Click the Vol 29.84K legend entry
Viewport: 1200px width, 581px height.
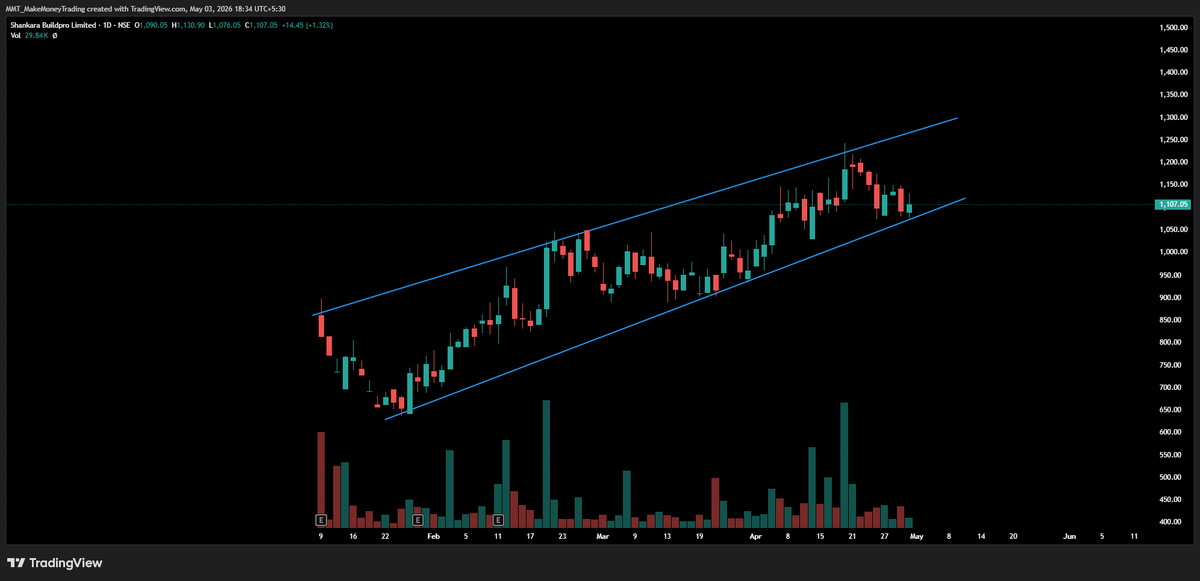click(x=27, y=35)
